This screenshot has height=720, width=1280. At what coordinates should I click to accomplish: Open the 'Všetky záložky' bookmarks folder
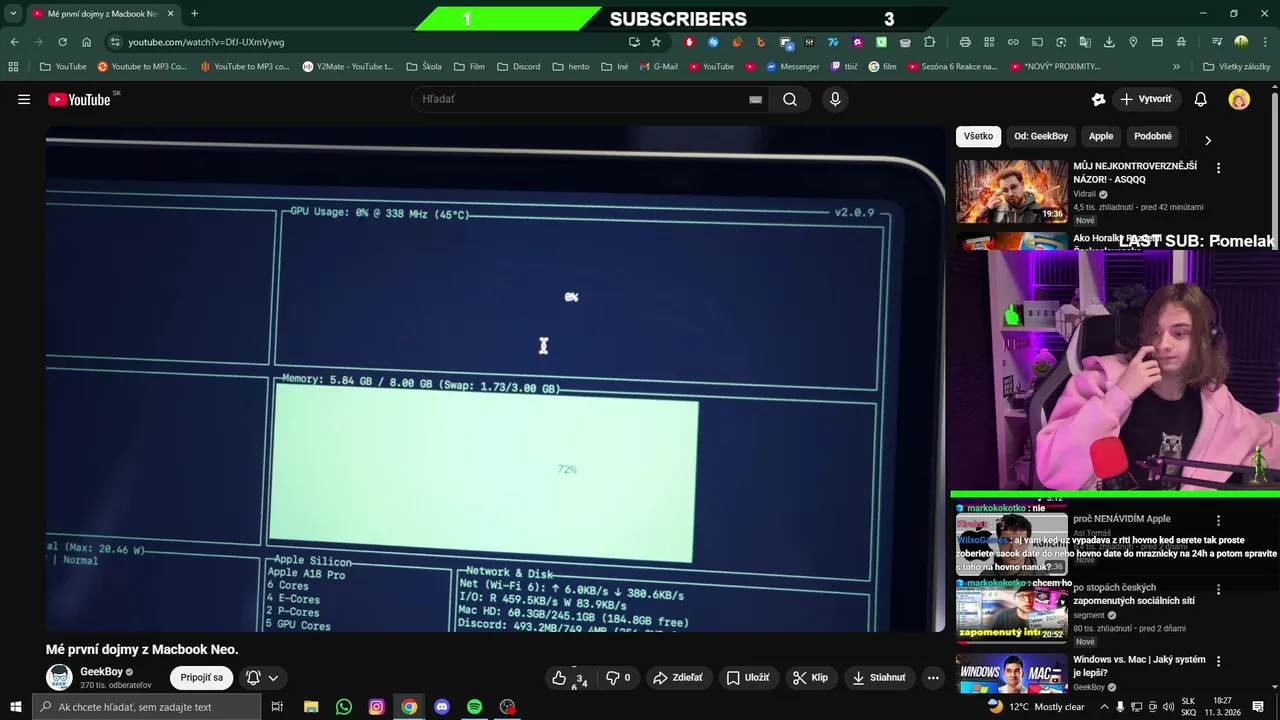pyautogui.click(x=1236, y=67)
